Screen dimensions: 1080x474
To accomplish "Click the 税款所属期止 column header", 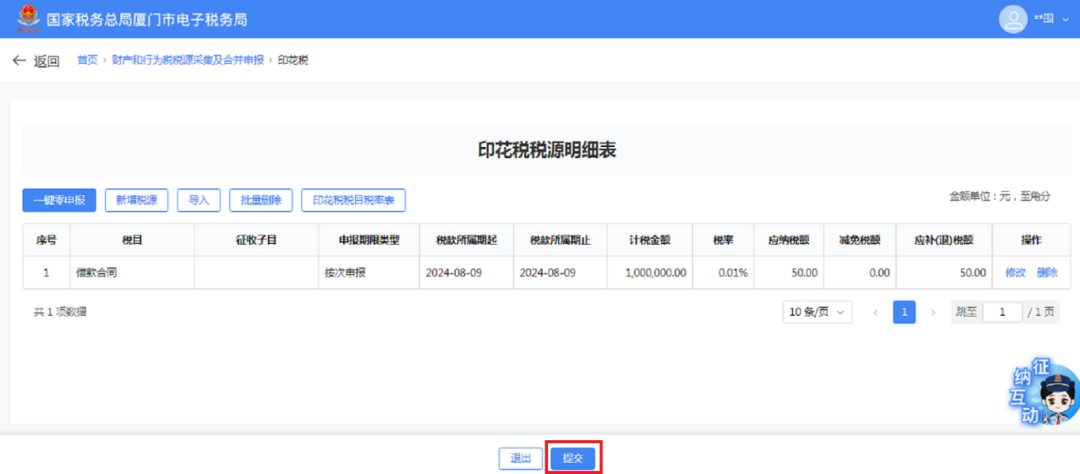I will click(561, 240).
